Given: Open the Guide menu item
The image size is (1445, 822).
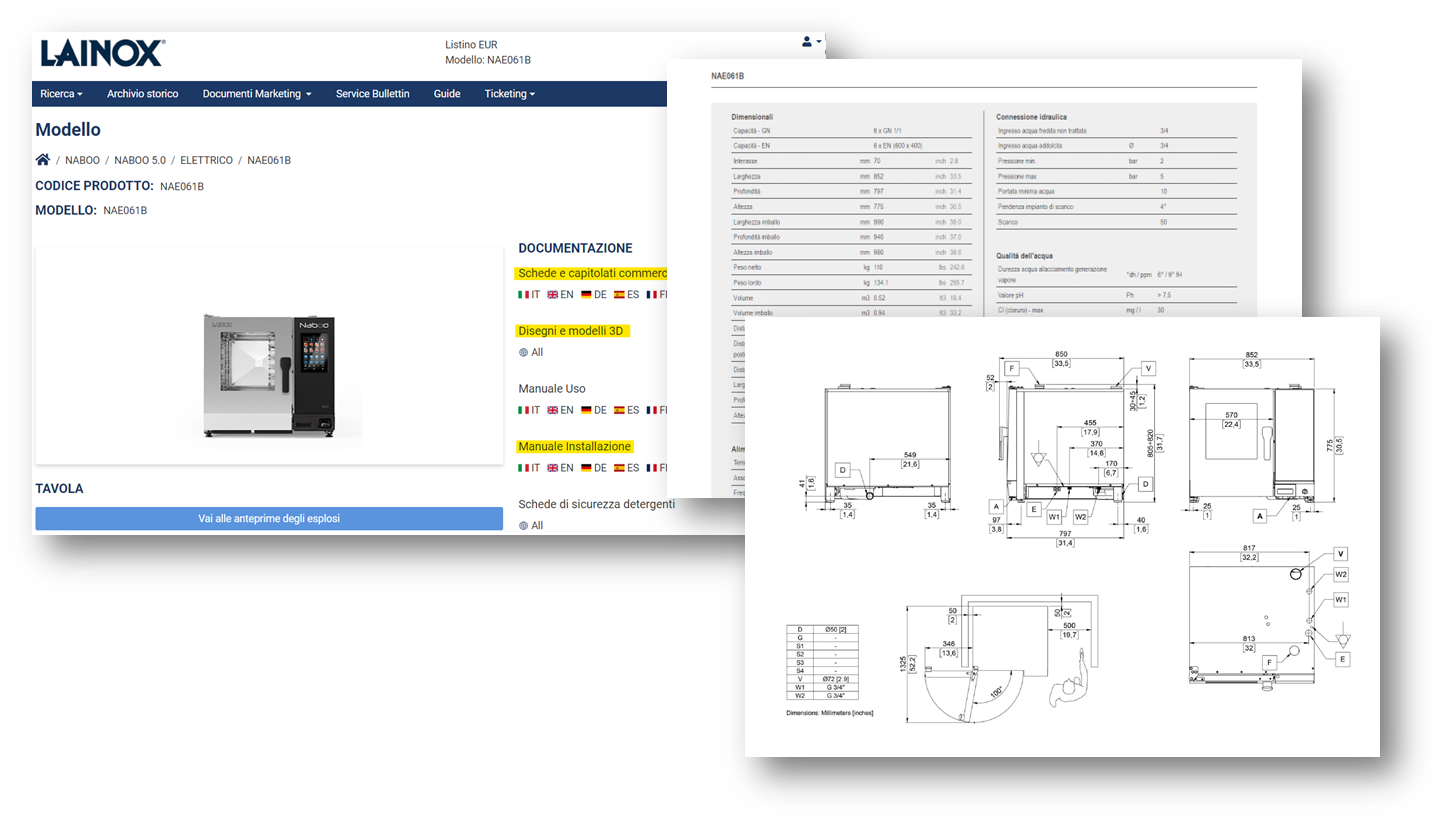Looking at the screenshot, I should point(447,94).
